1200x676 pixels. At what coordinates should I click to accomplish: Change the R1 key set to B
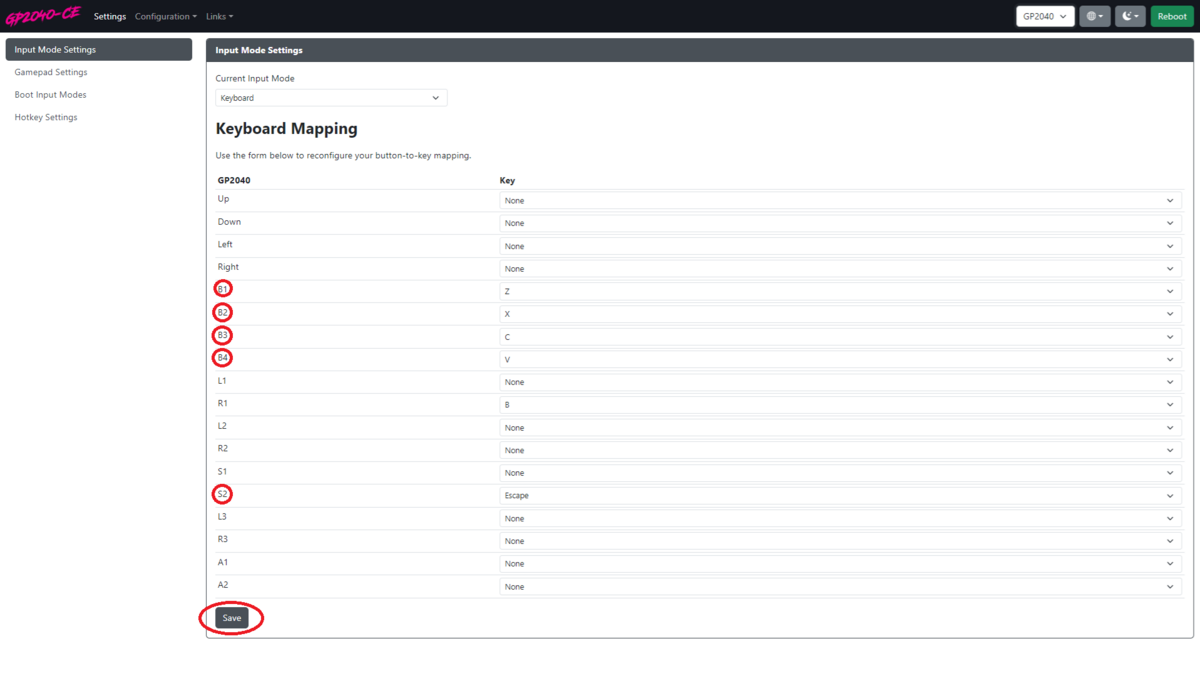(840, 405)
